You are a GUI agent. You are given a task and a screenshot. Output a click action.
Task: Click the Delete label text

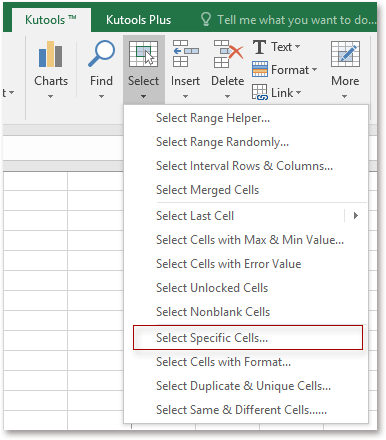pyautogui.click(x=228, y=81)
